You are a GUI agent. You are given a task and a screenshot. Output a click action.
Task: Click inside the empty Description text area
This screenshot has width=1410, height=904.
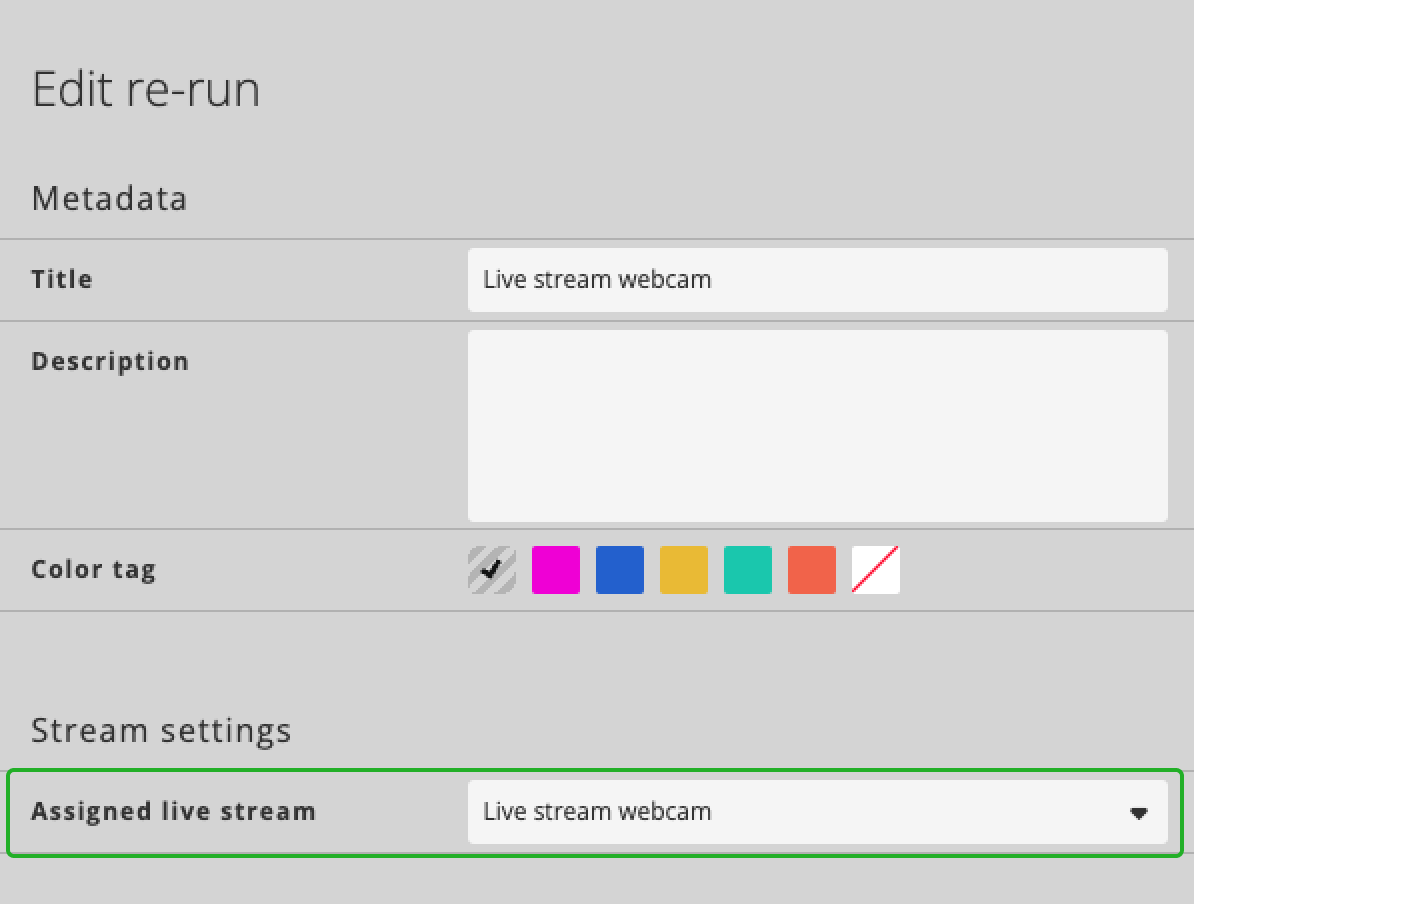818,425
